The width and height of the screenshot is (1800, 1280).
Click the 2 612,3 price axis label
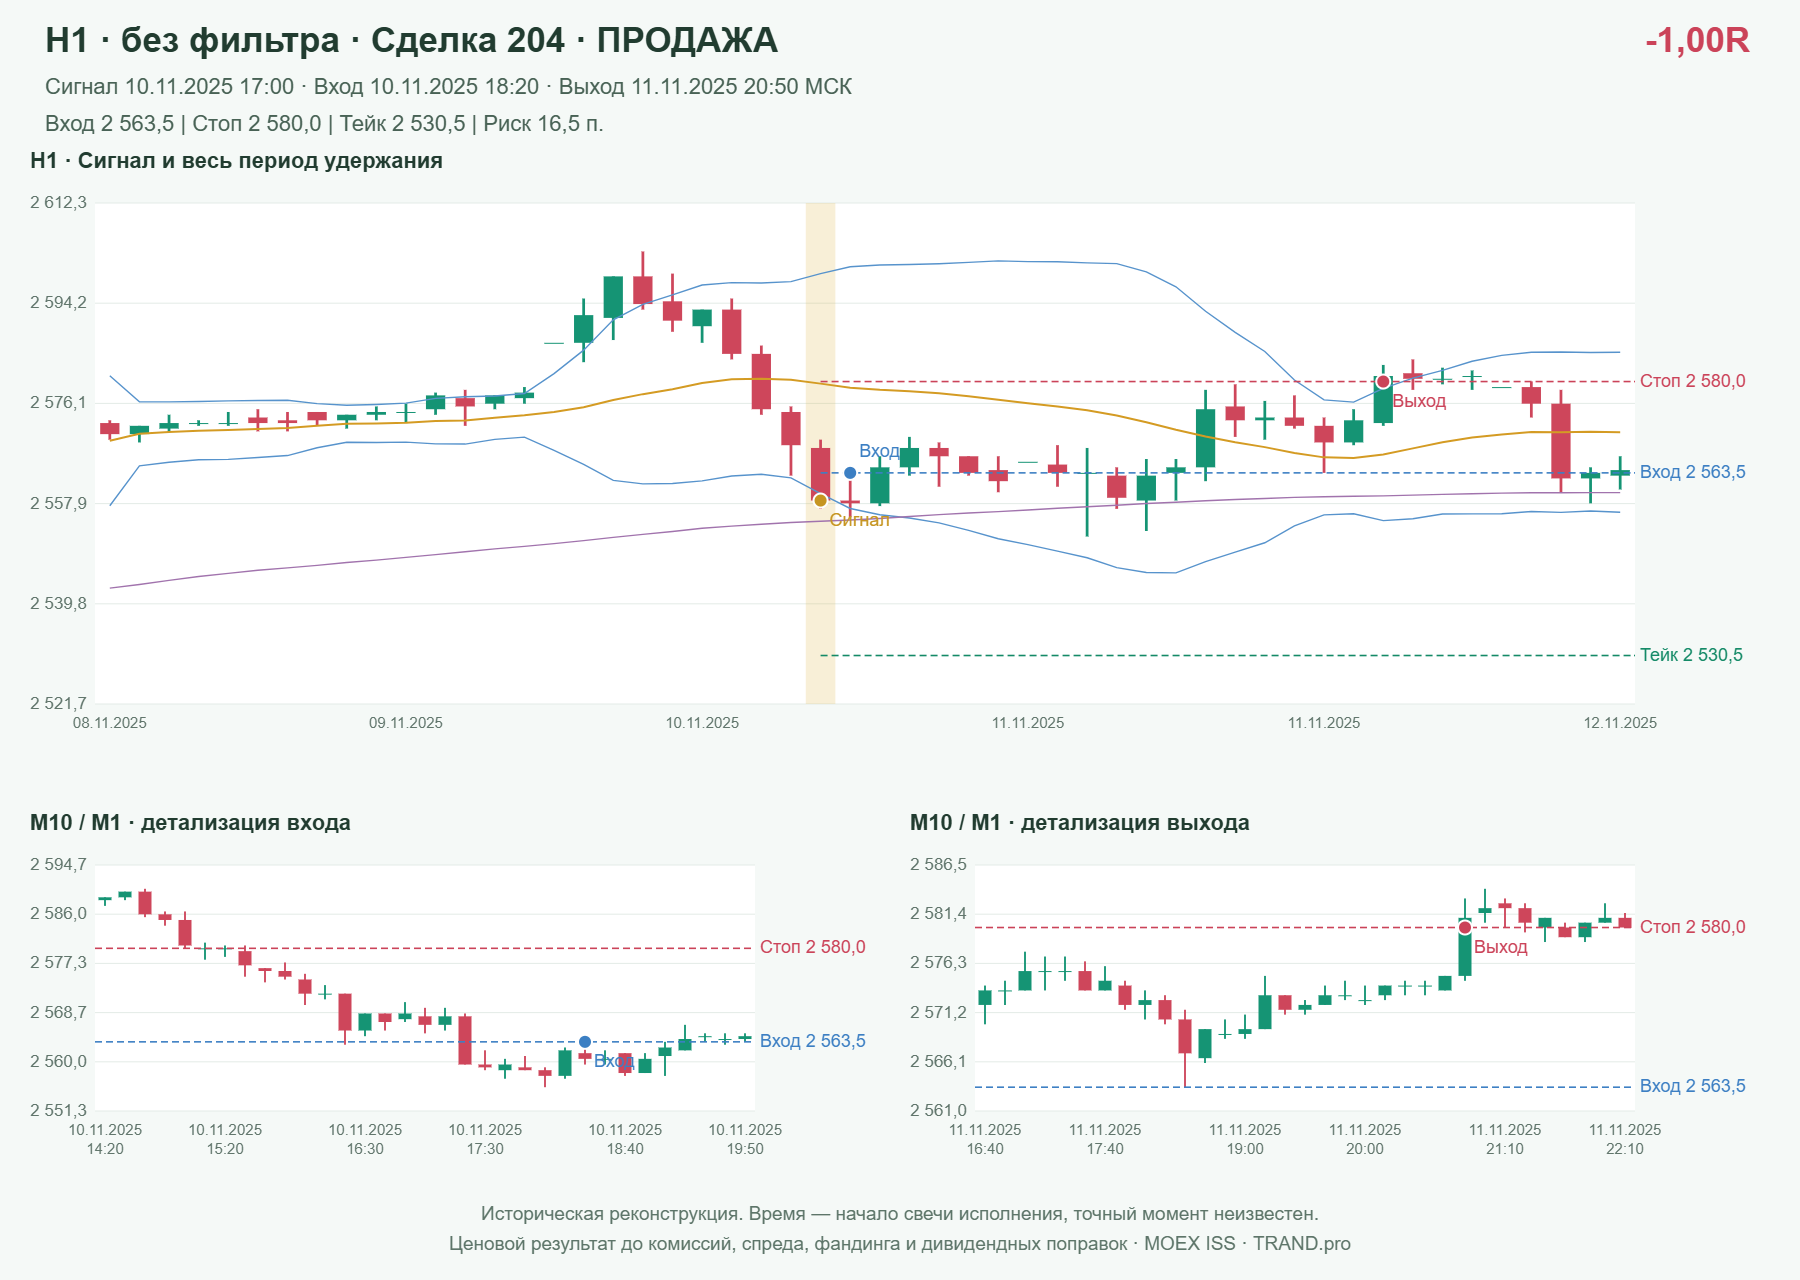coord(58,203)
